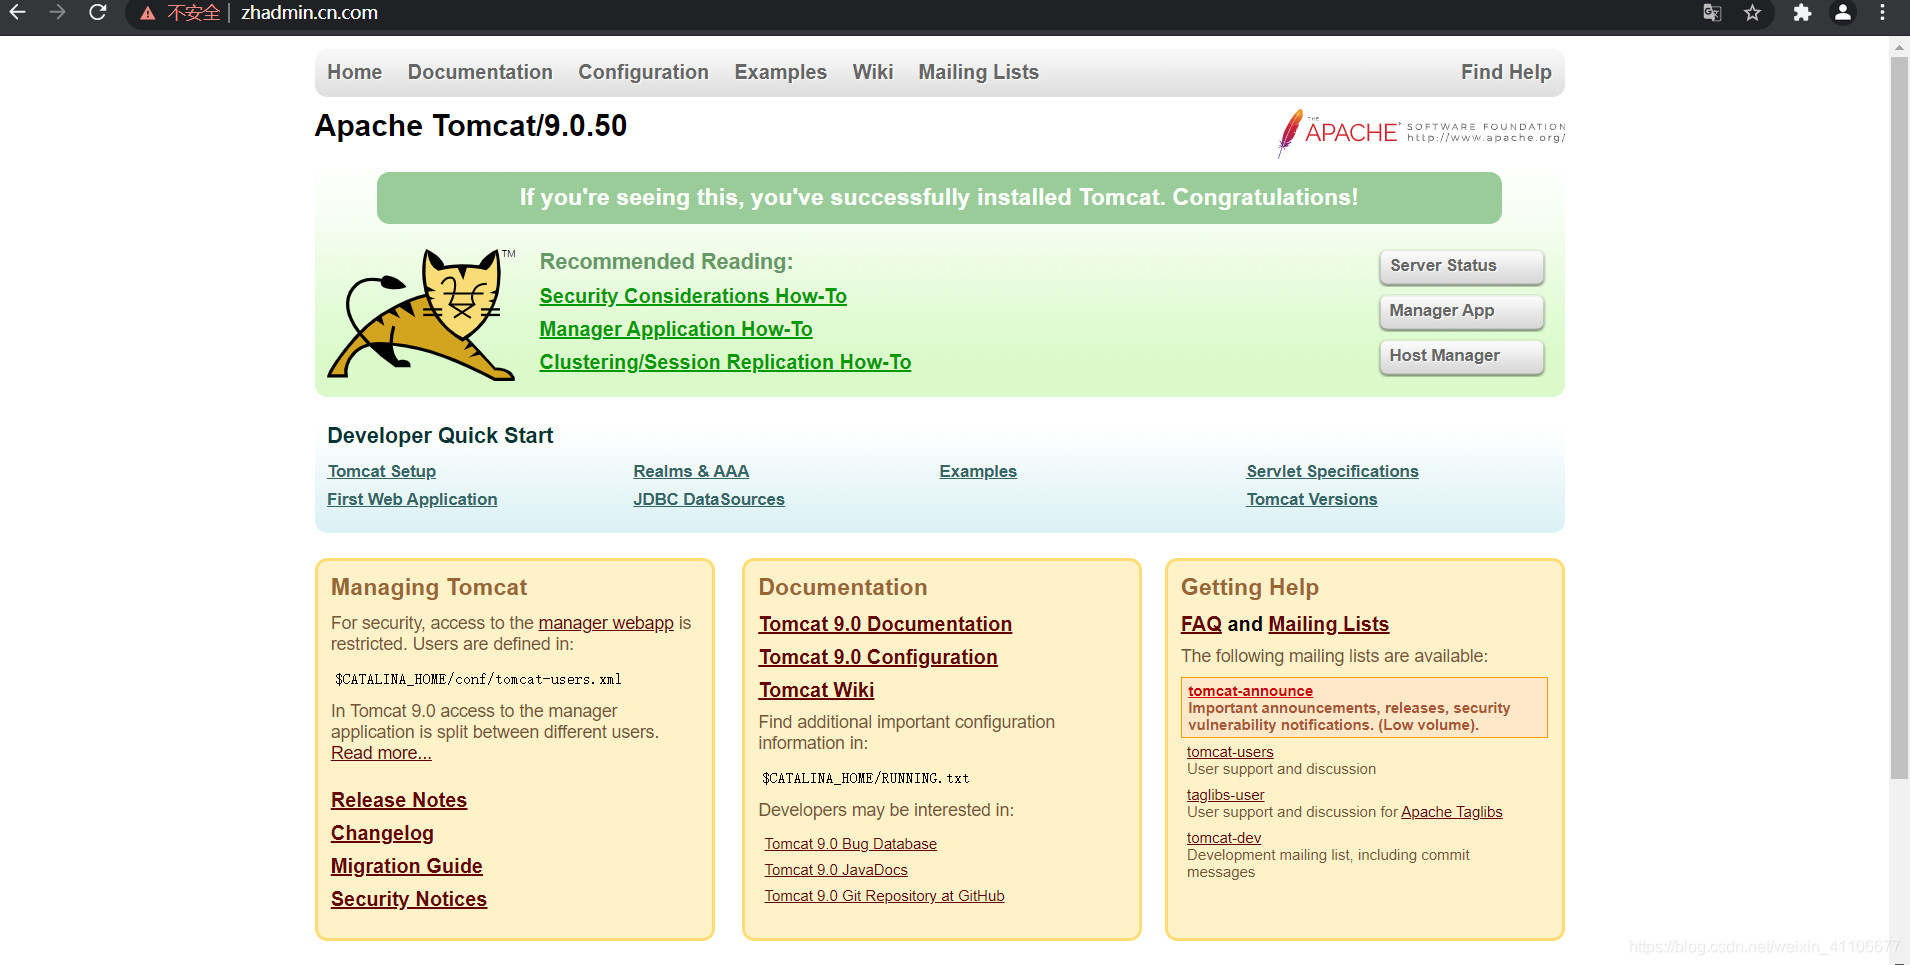Click the vertical page scrollbar thumb
1910x965 pixels.
pos(1899,418)
